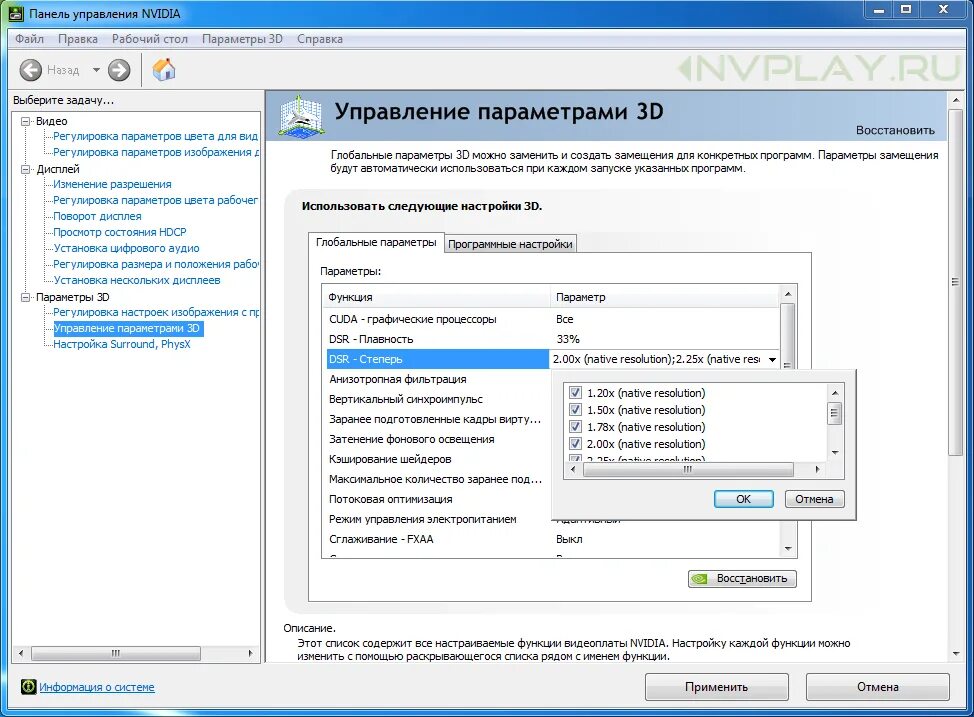
Task: Collapse the Дисплей tree node
Action: point(25,169)
